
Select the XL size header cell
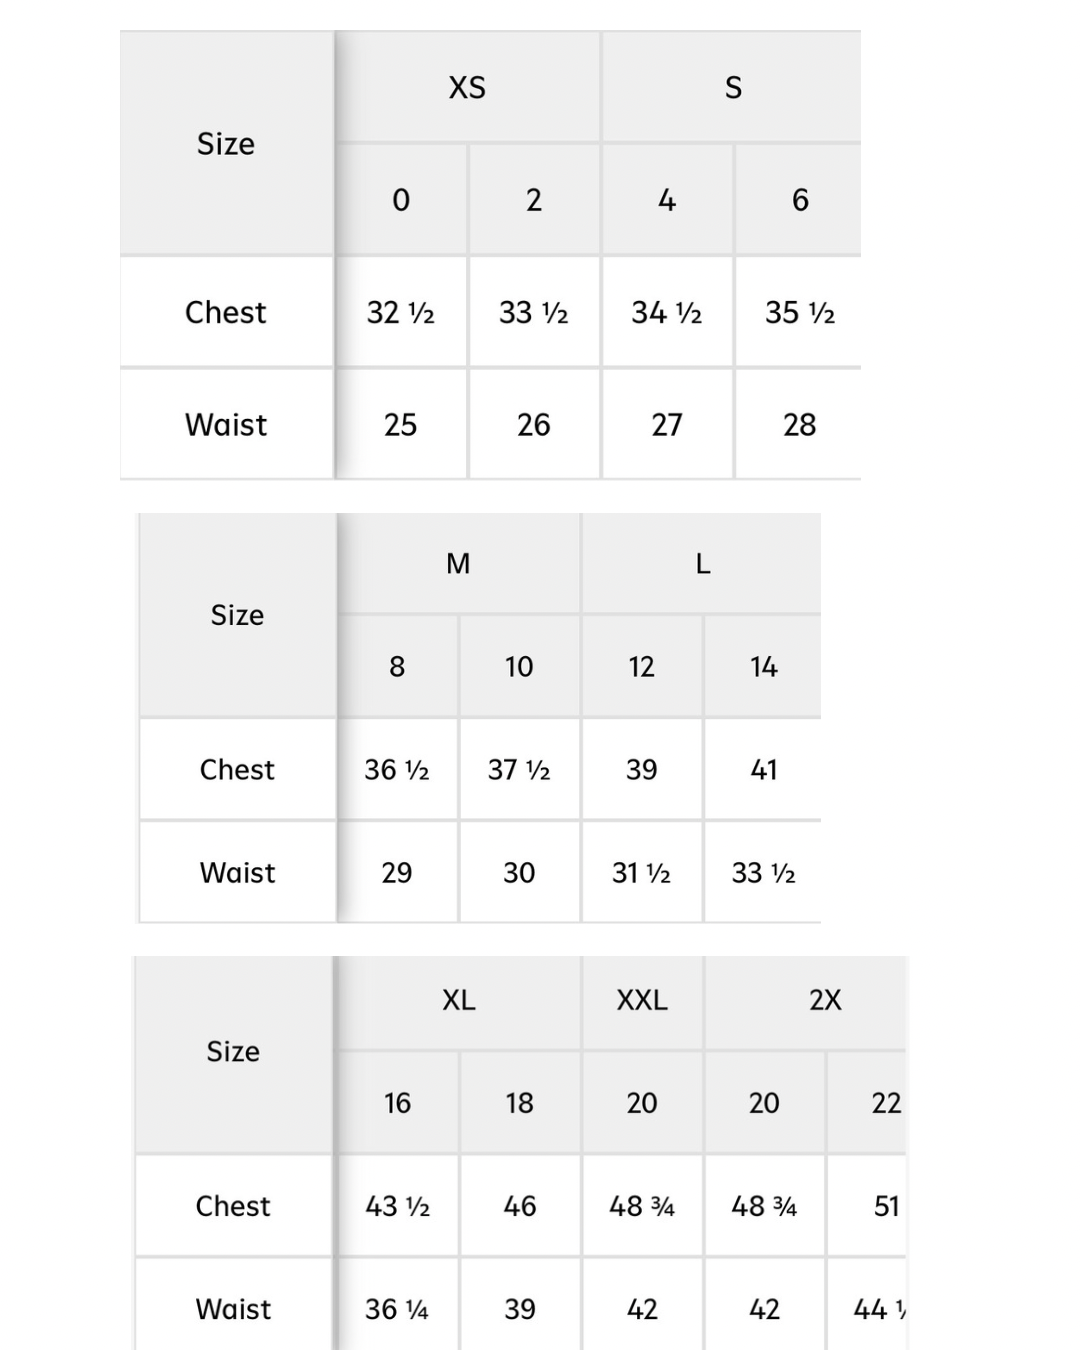coord(459,1000)
